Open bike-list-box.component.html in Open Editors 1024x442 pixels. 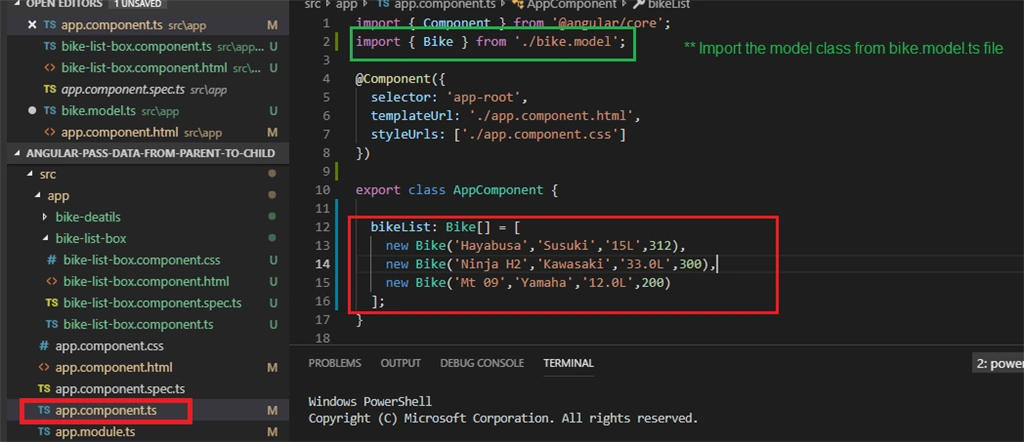144,68
